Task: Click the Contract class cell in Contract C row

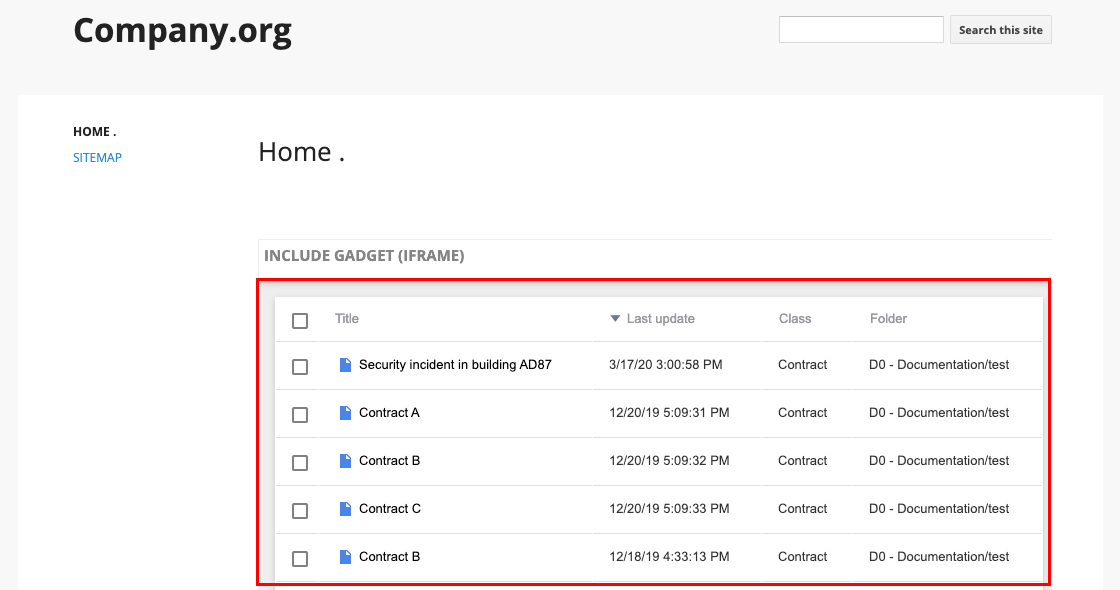Action: click(803, 508)
